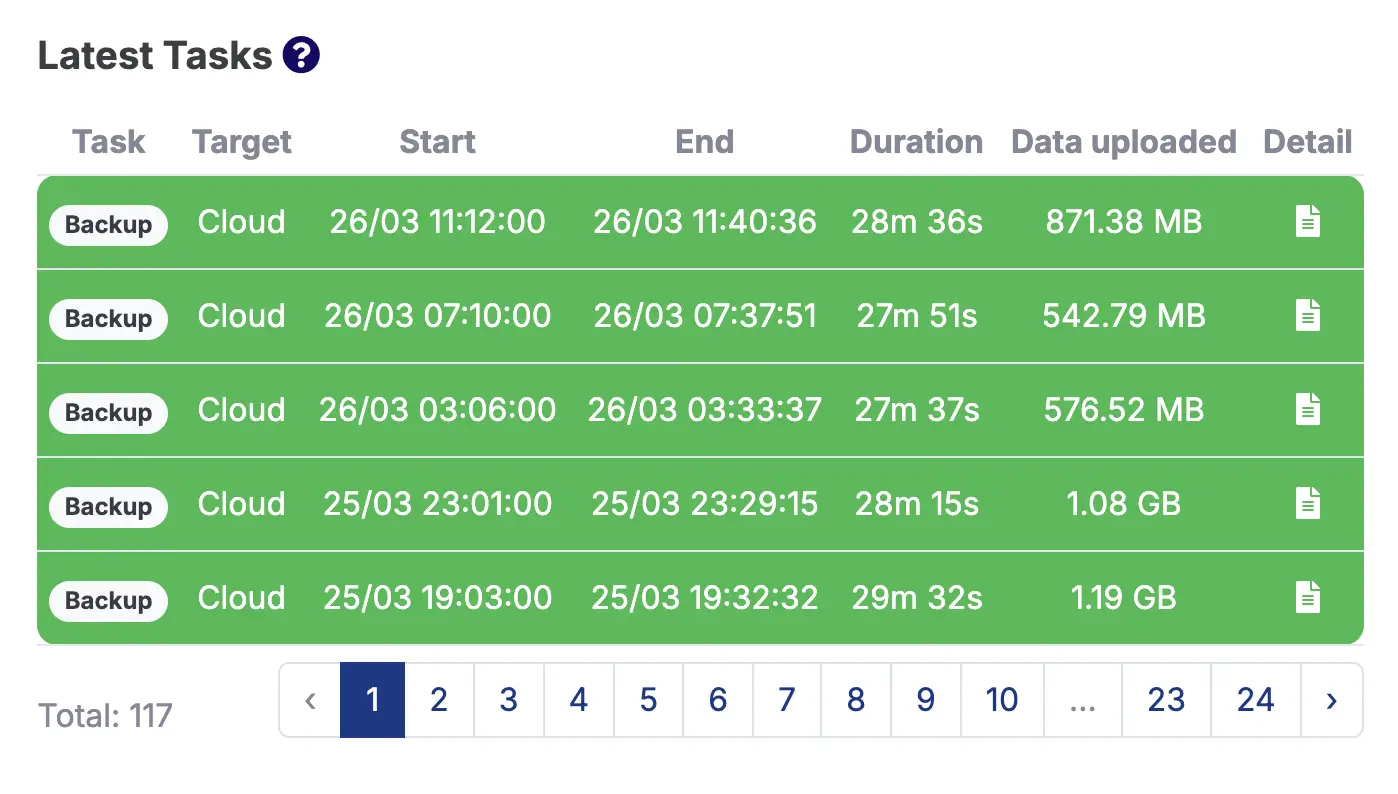This screenshot has width=1398, height=794.
Task: Show detail icon for 25/03 19:03:00 backup
Action: click(1308, 598)
